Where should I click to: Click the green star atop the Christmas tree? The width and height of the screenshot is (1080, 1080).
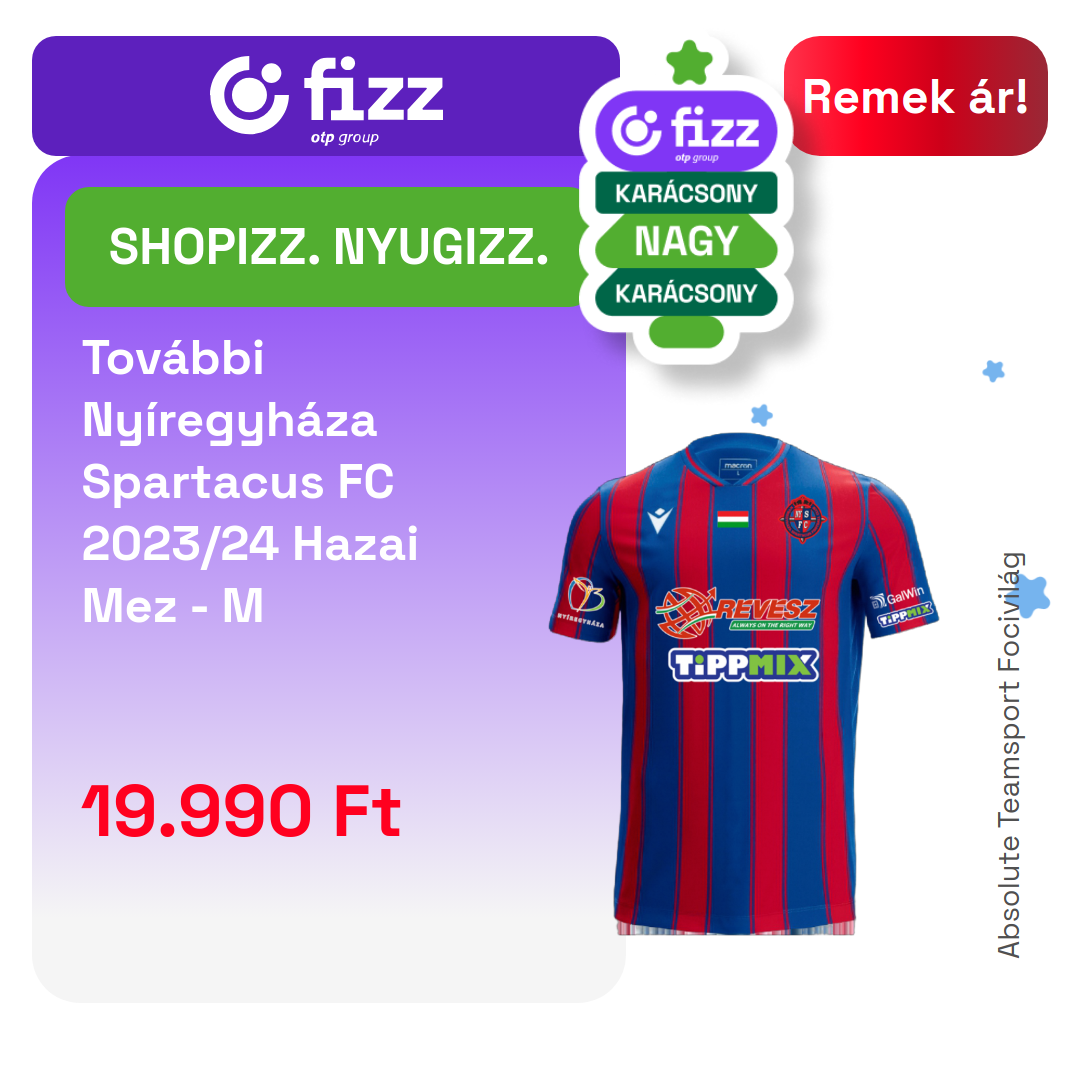click(x=689, y=63)
